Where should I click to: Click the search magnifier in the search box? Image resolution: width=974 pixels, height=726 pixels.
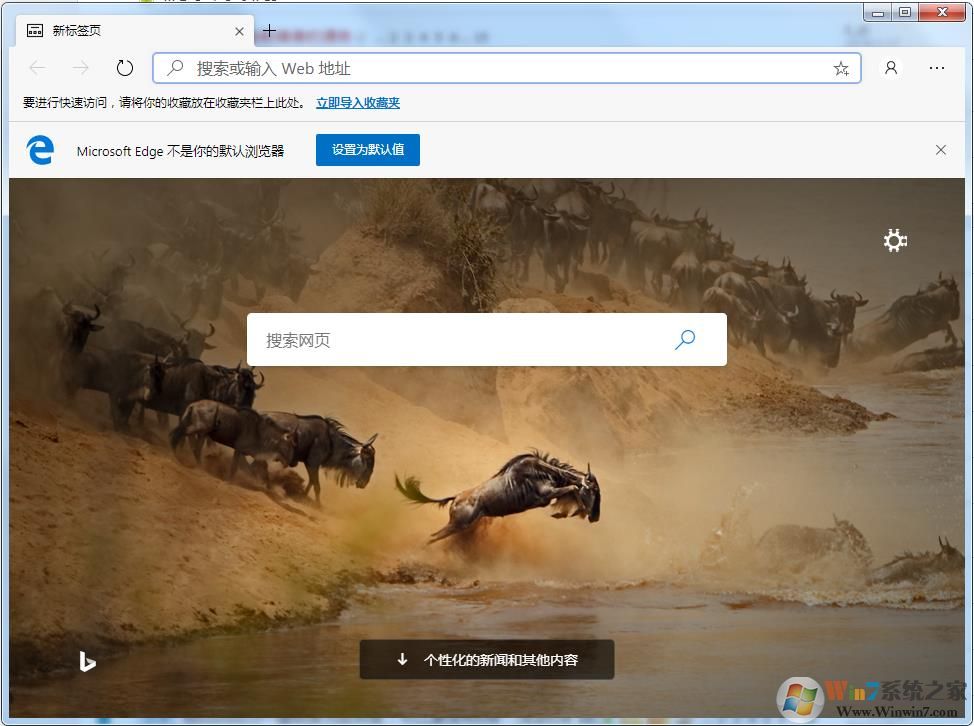(684, 339)
